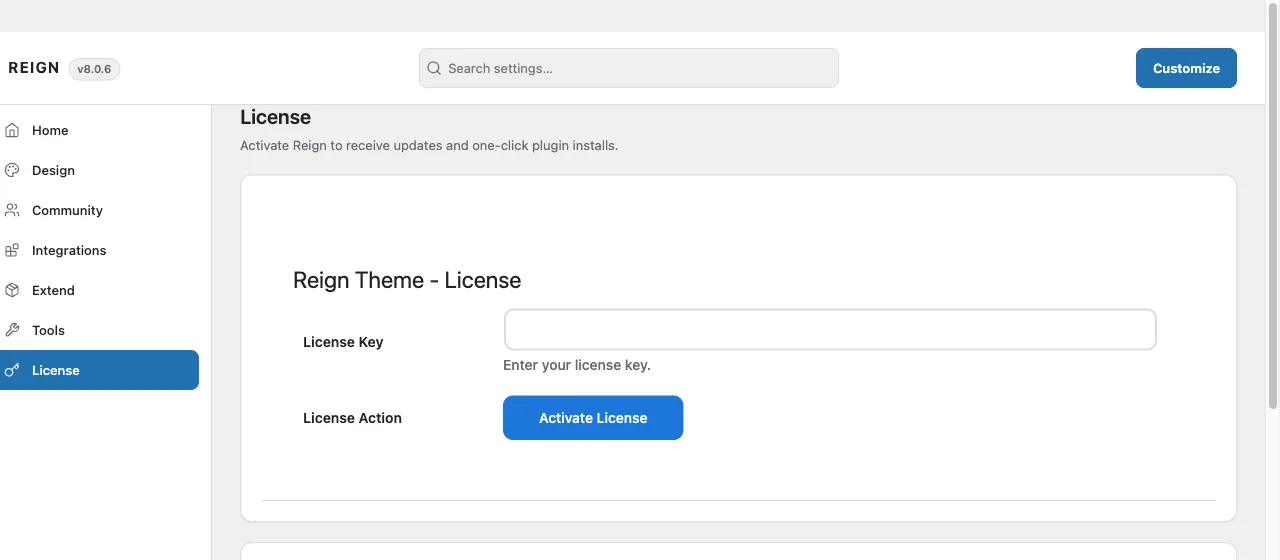Click the REIGN logo text

[34, 68]
